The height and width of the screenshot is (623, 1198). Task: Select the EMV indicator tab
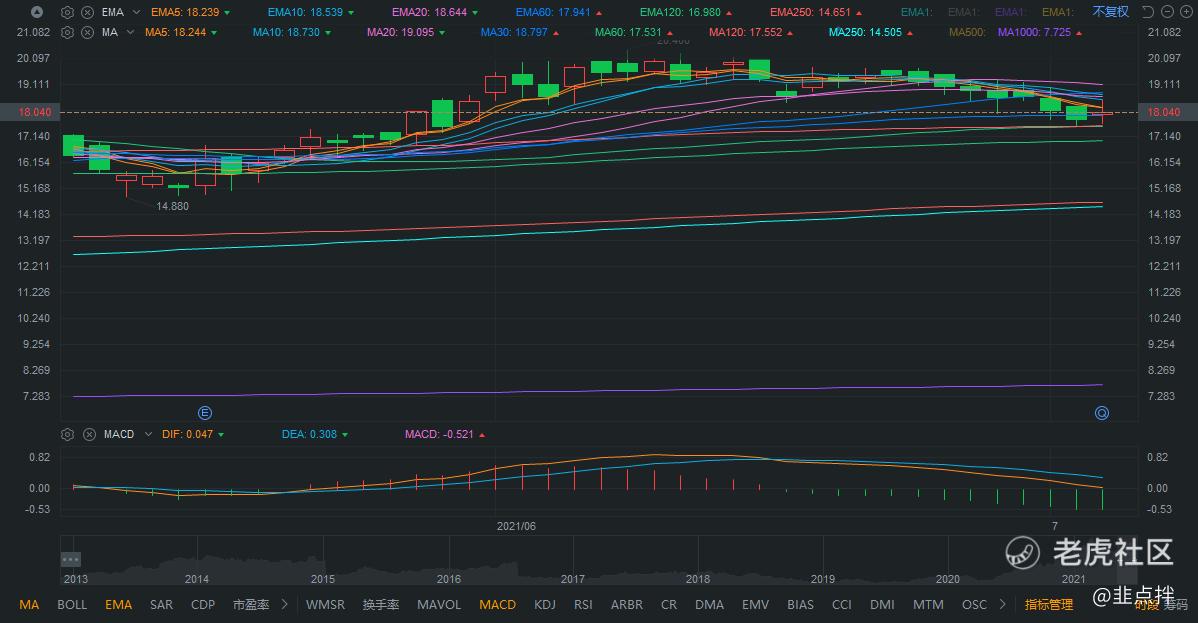(x=755, y=605)
